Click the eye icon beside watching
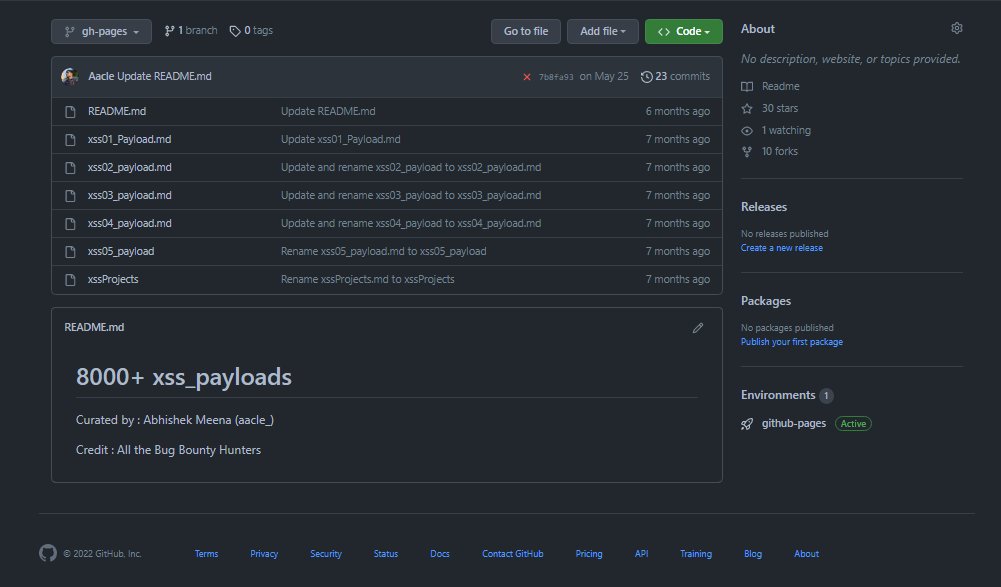The image size is (1001, 587). pyautogui.click(x=747, y=131)
